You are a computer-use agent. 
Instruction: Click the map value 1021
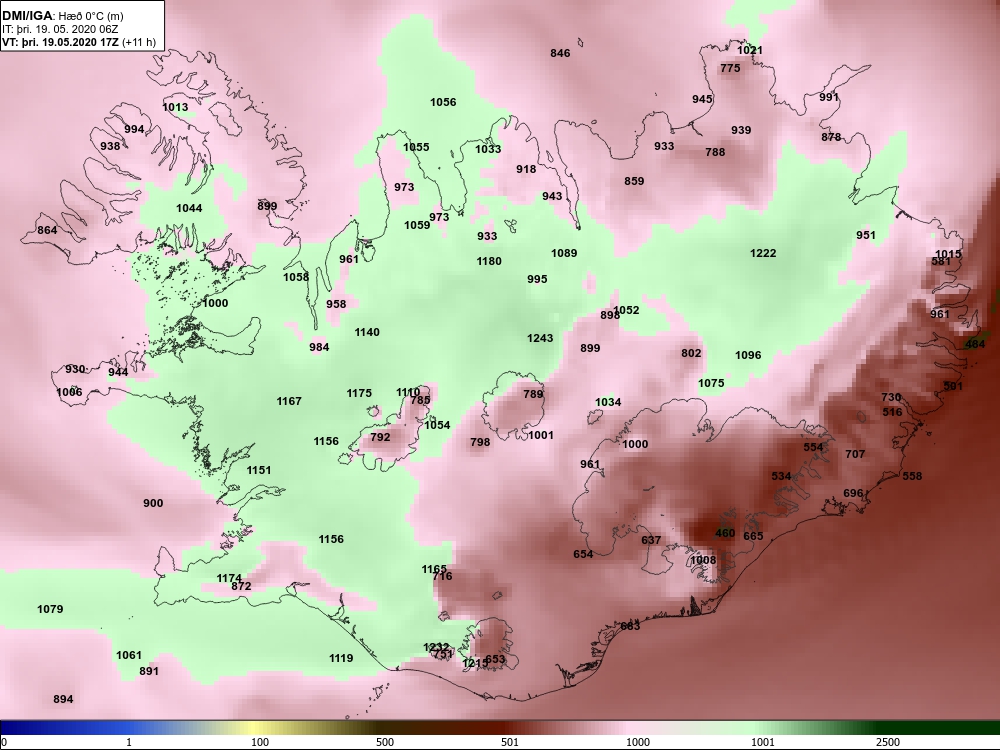(x=750, y=50)
